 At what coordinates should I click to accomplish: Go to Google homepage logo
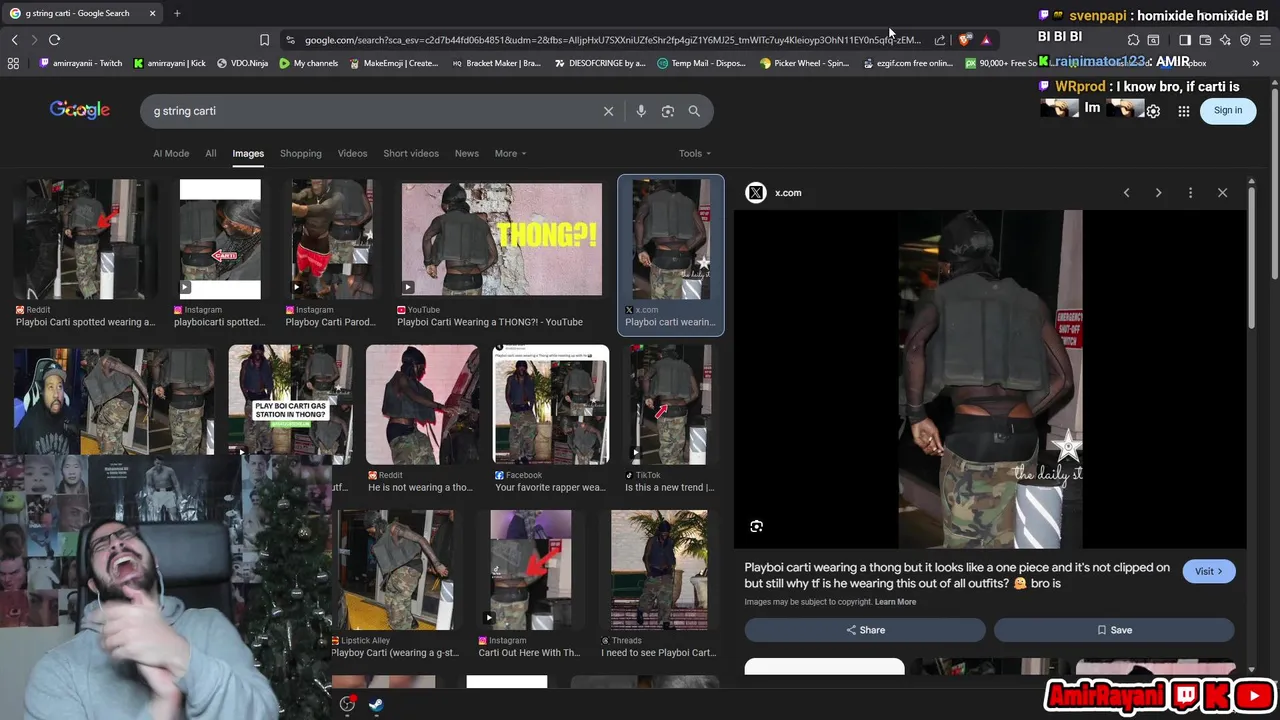pyautogui.click(x=80, y=110)
